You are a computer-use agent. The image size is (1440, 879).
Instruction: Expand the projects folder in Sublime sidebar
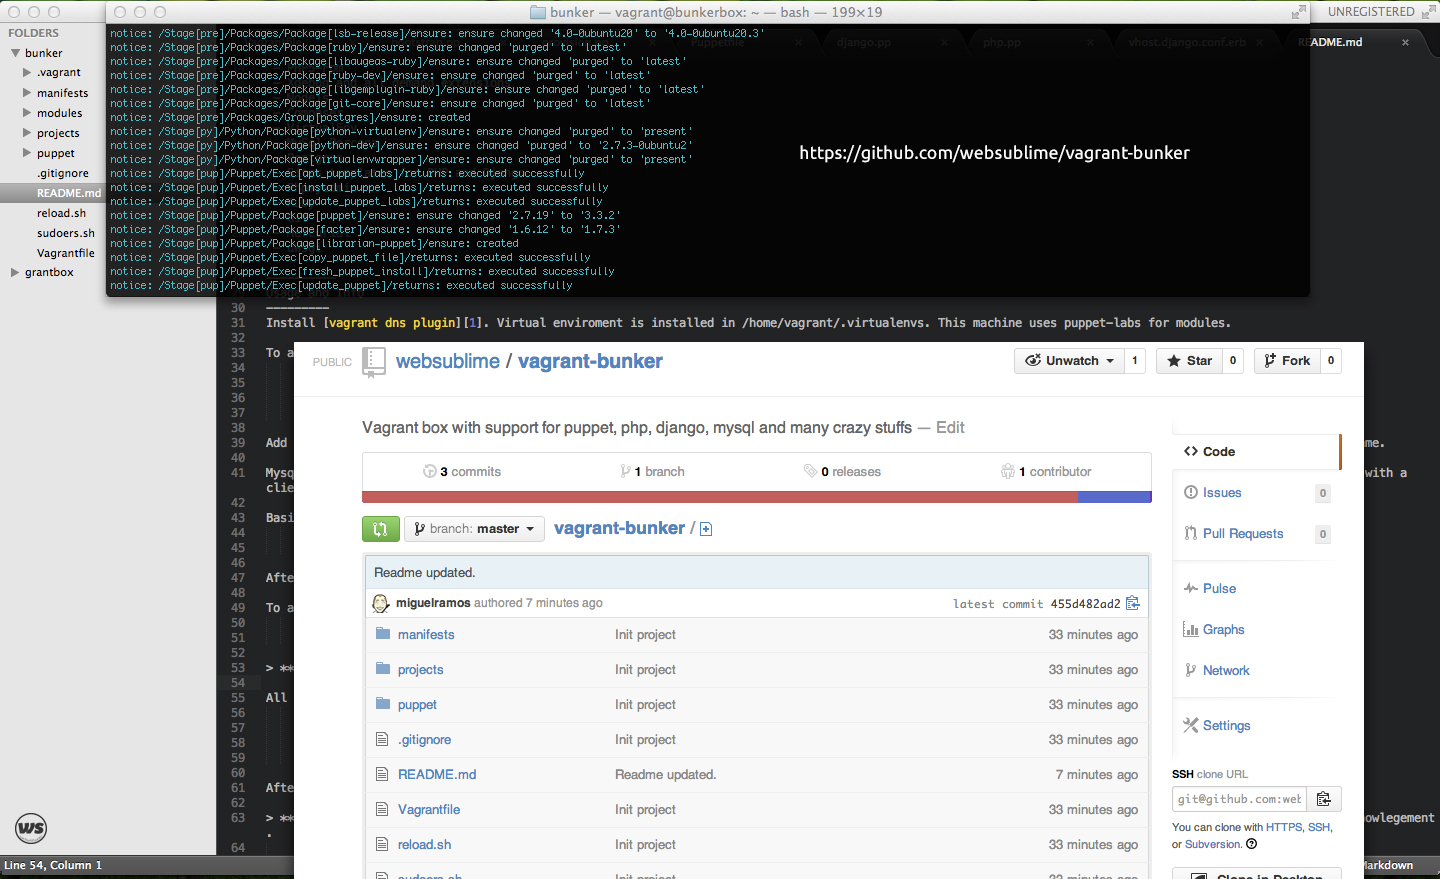27,133
